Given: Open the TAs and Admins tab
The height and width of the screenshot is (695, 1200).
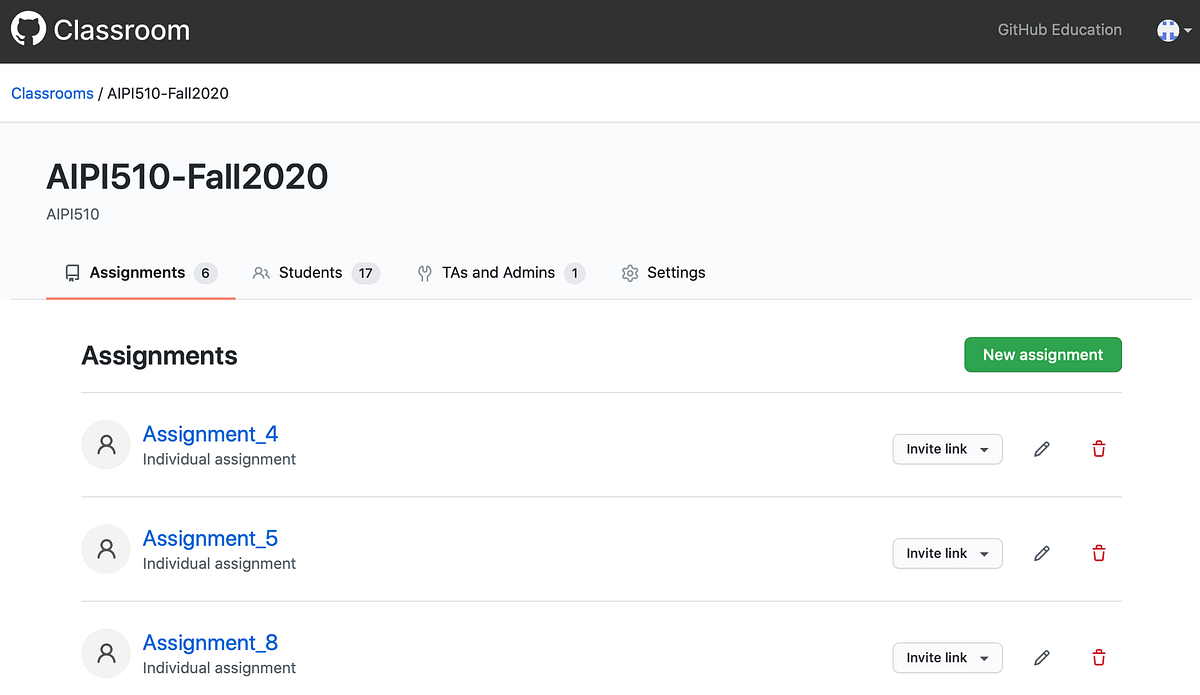Looking at the screenshot, I should coord(498,272).
